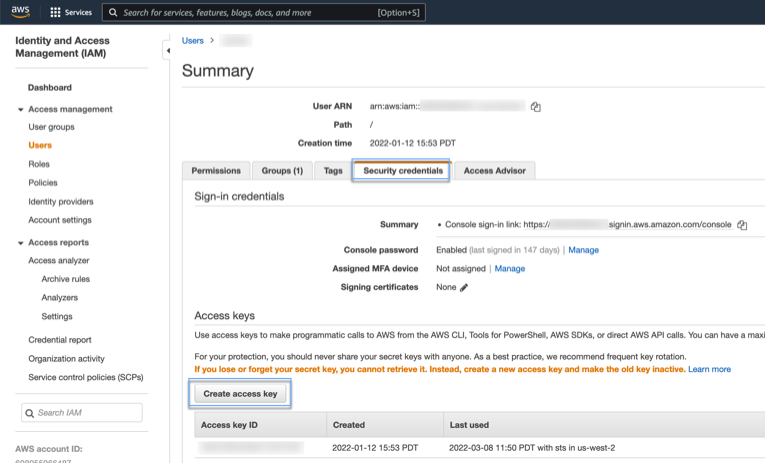Edit signing certificates with pencil icon
Image resolution: width=765 pixels, height=463 pixels.
[x=464, y=288]
